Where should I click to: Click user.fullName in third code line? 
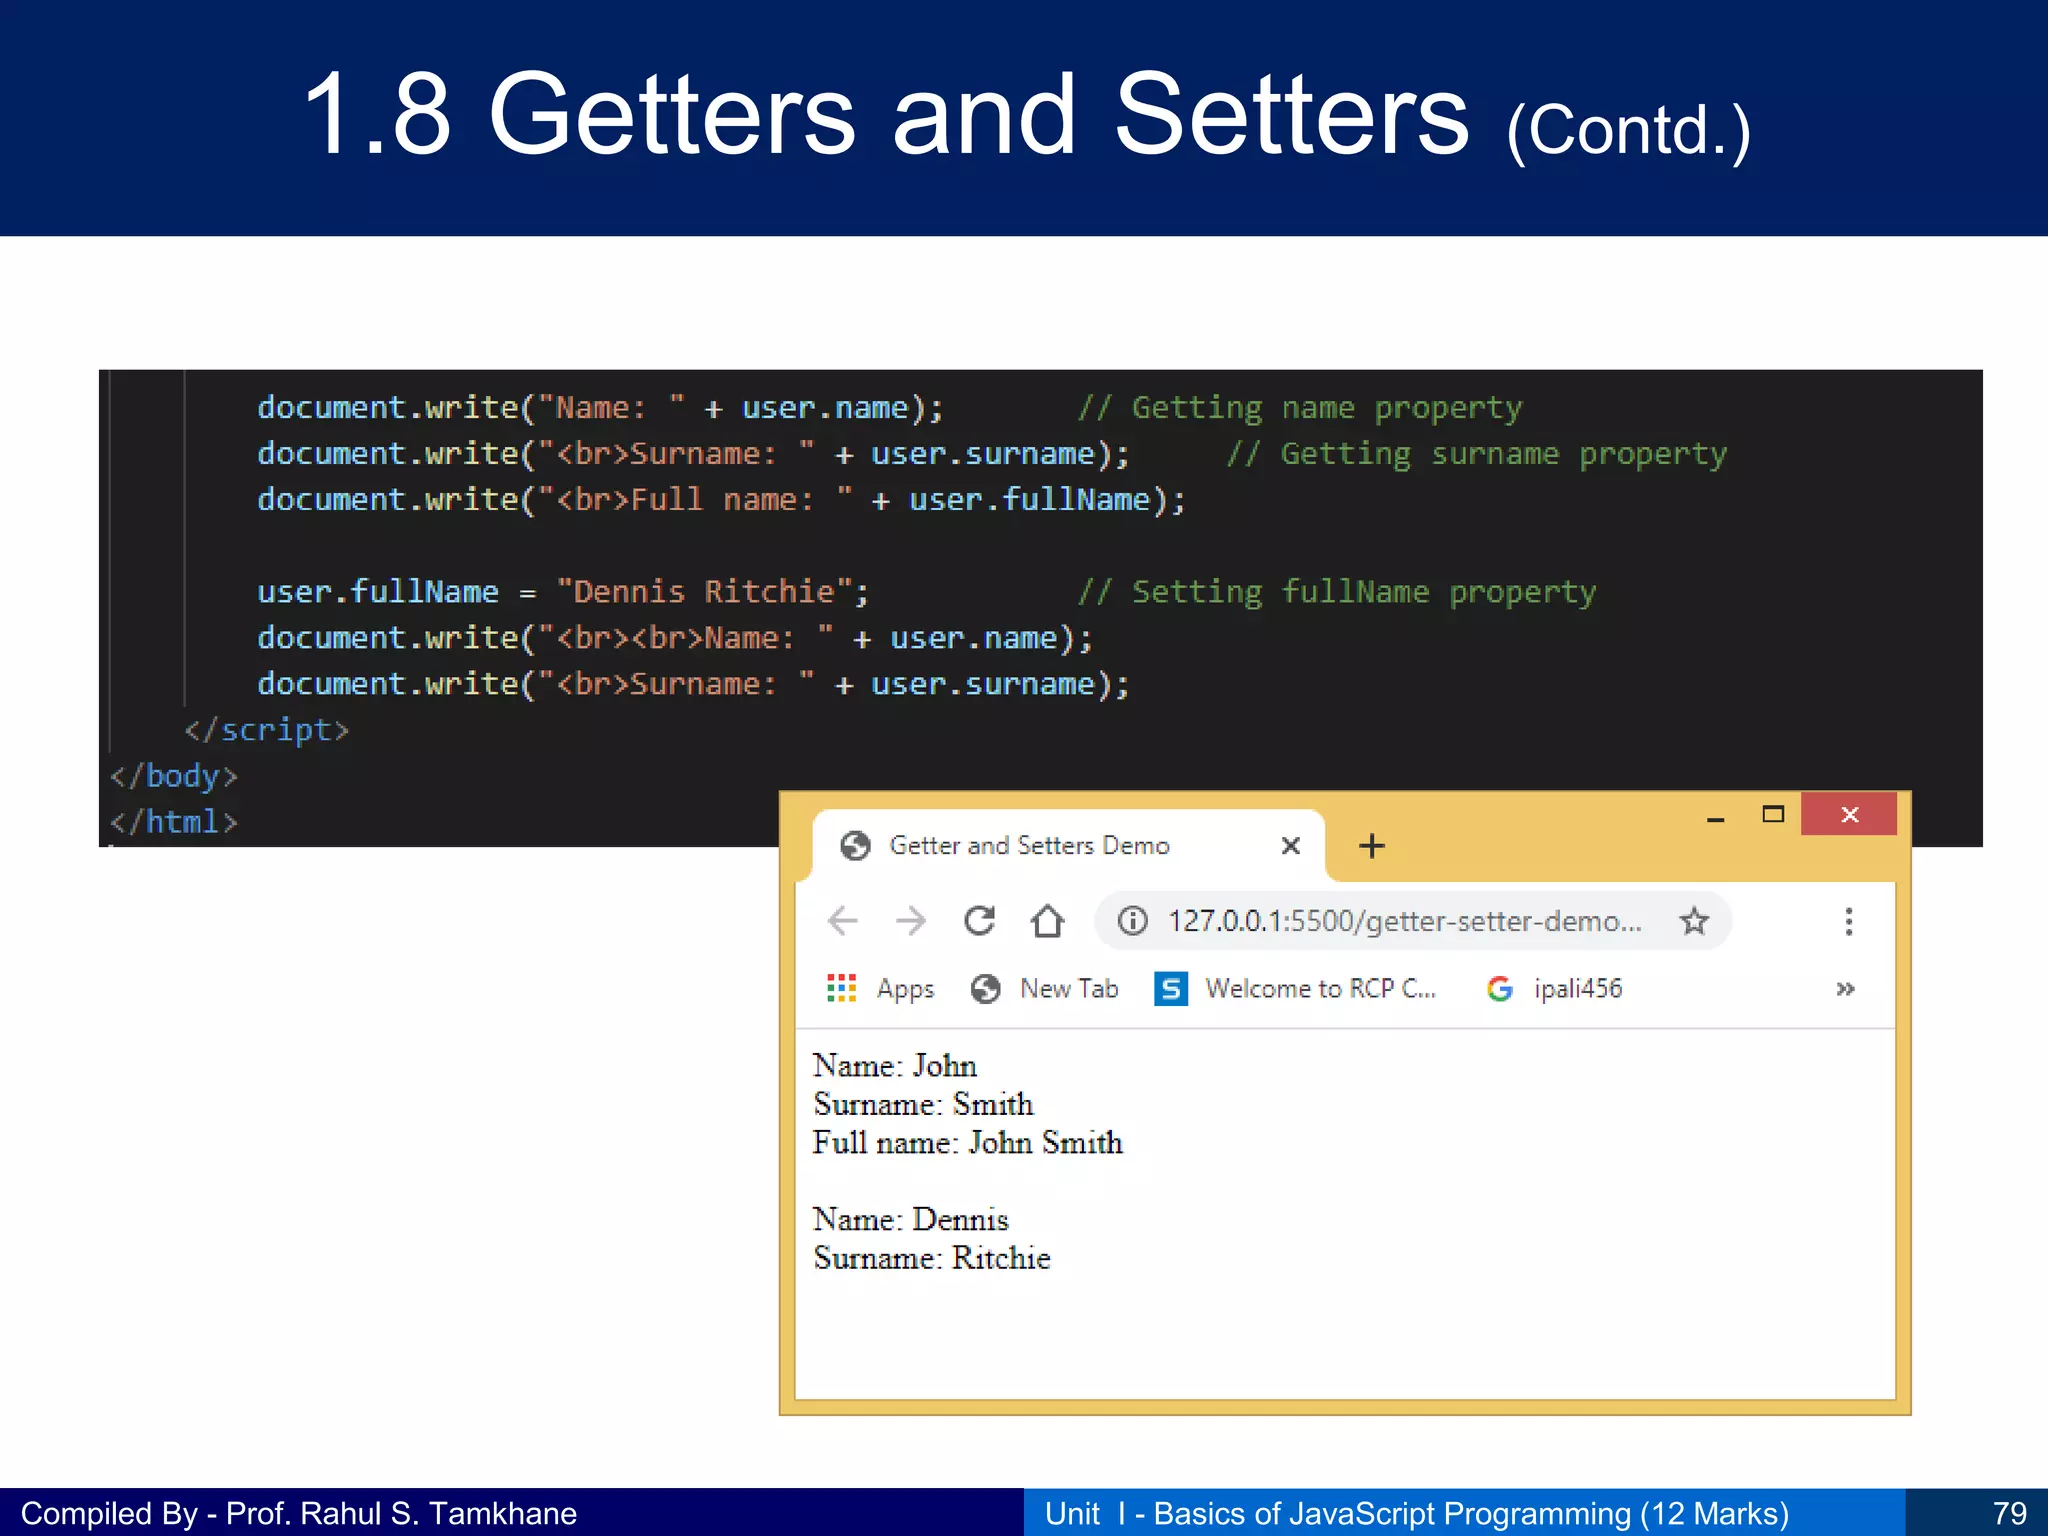tap(1029, 500)
